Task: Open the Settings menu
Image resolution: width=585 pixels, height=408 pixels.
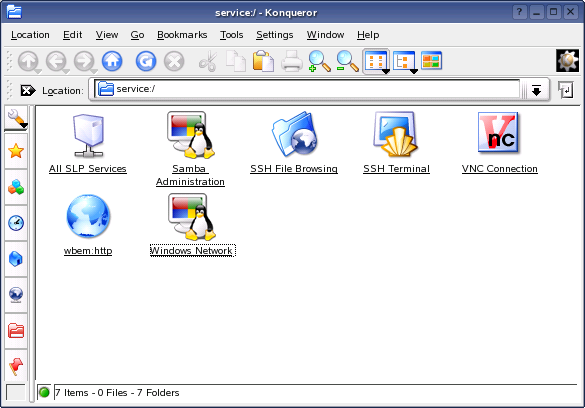Action: (275, 35)
